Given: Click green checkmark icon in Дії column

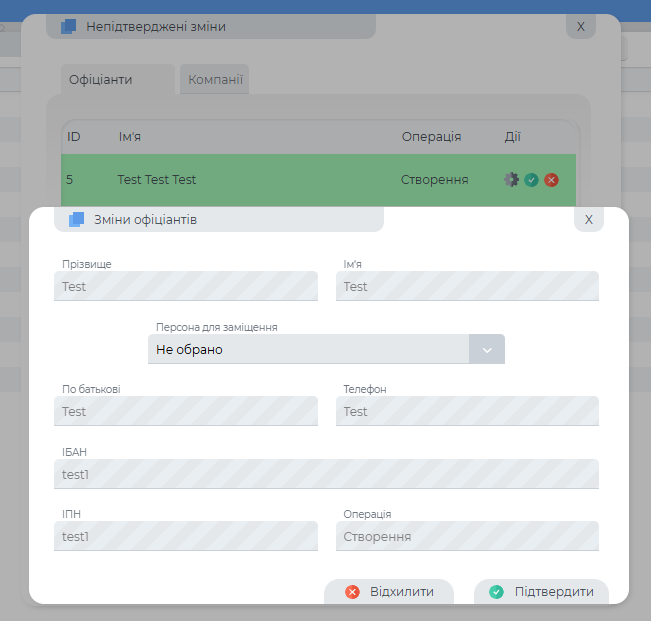Looking at the screenshot, I should (531, 180).
